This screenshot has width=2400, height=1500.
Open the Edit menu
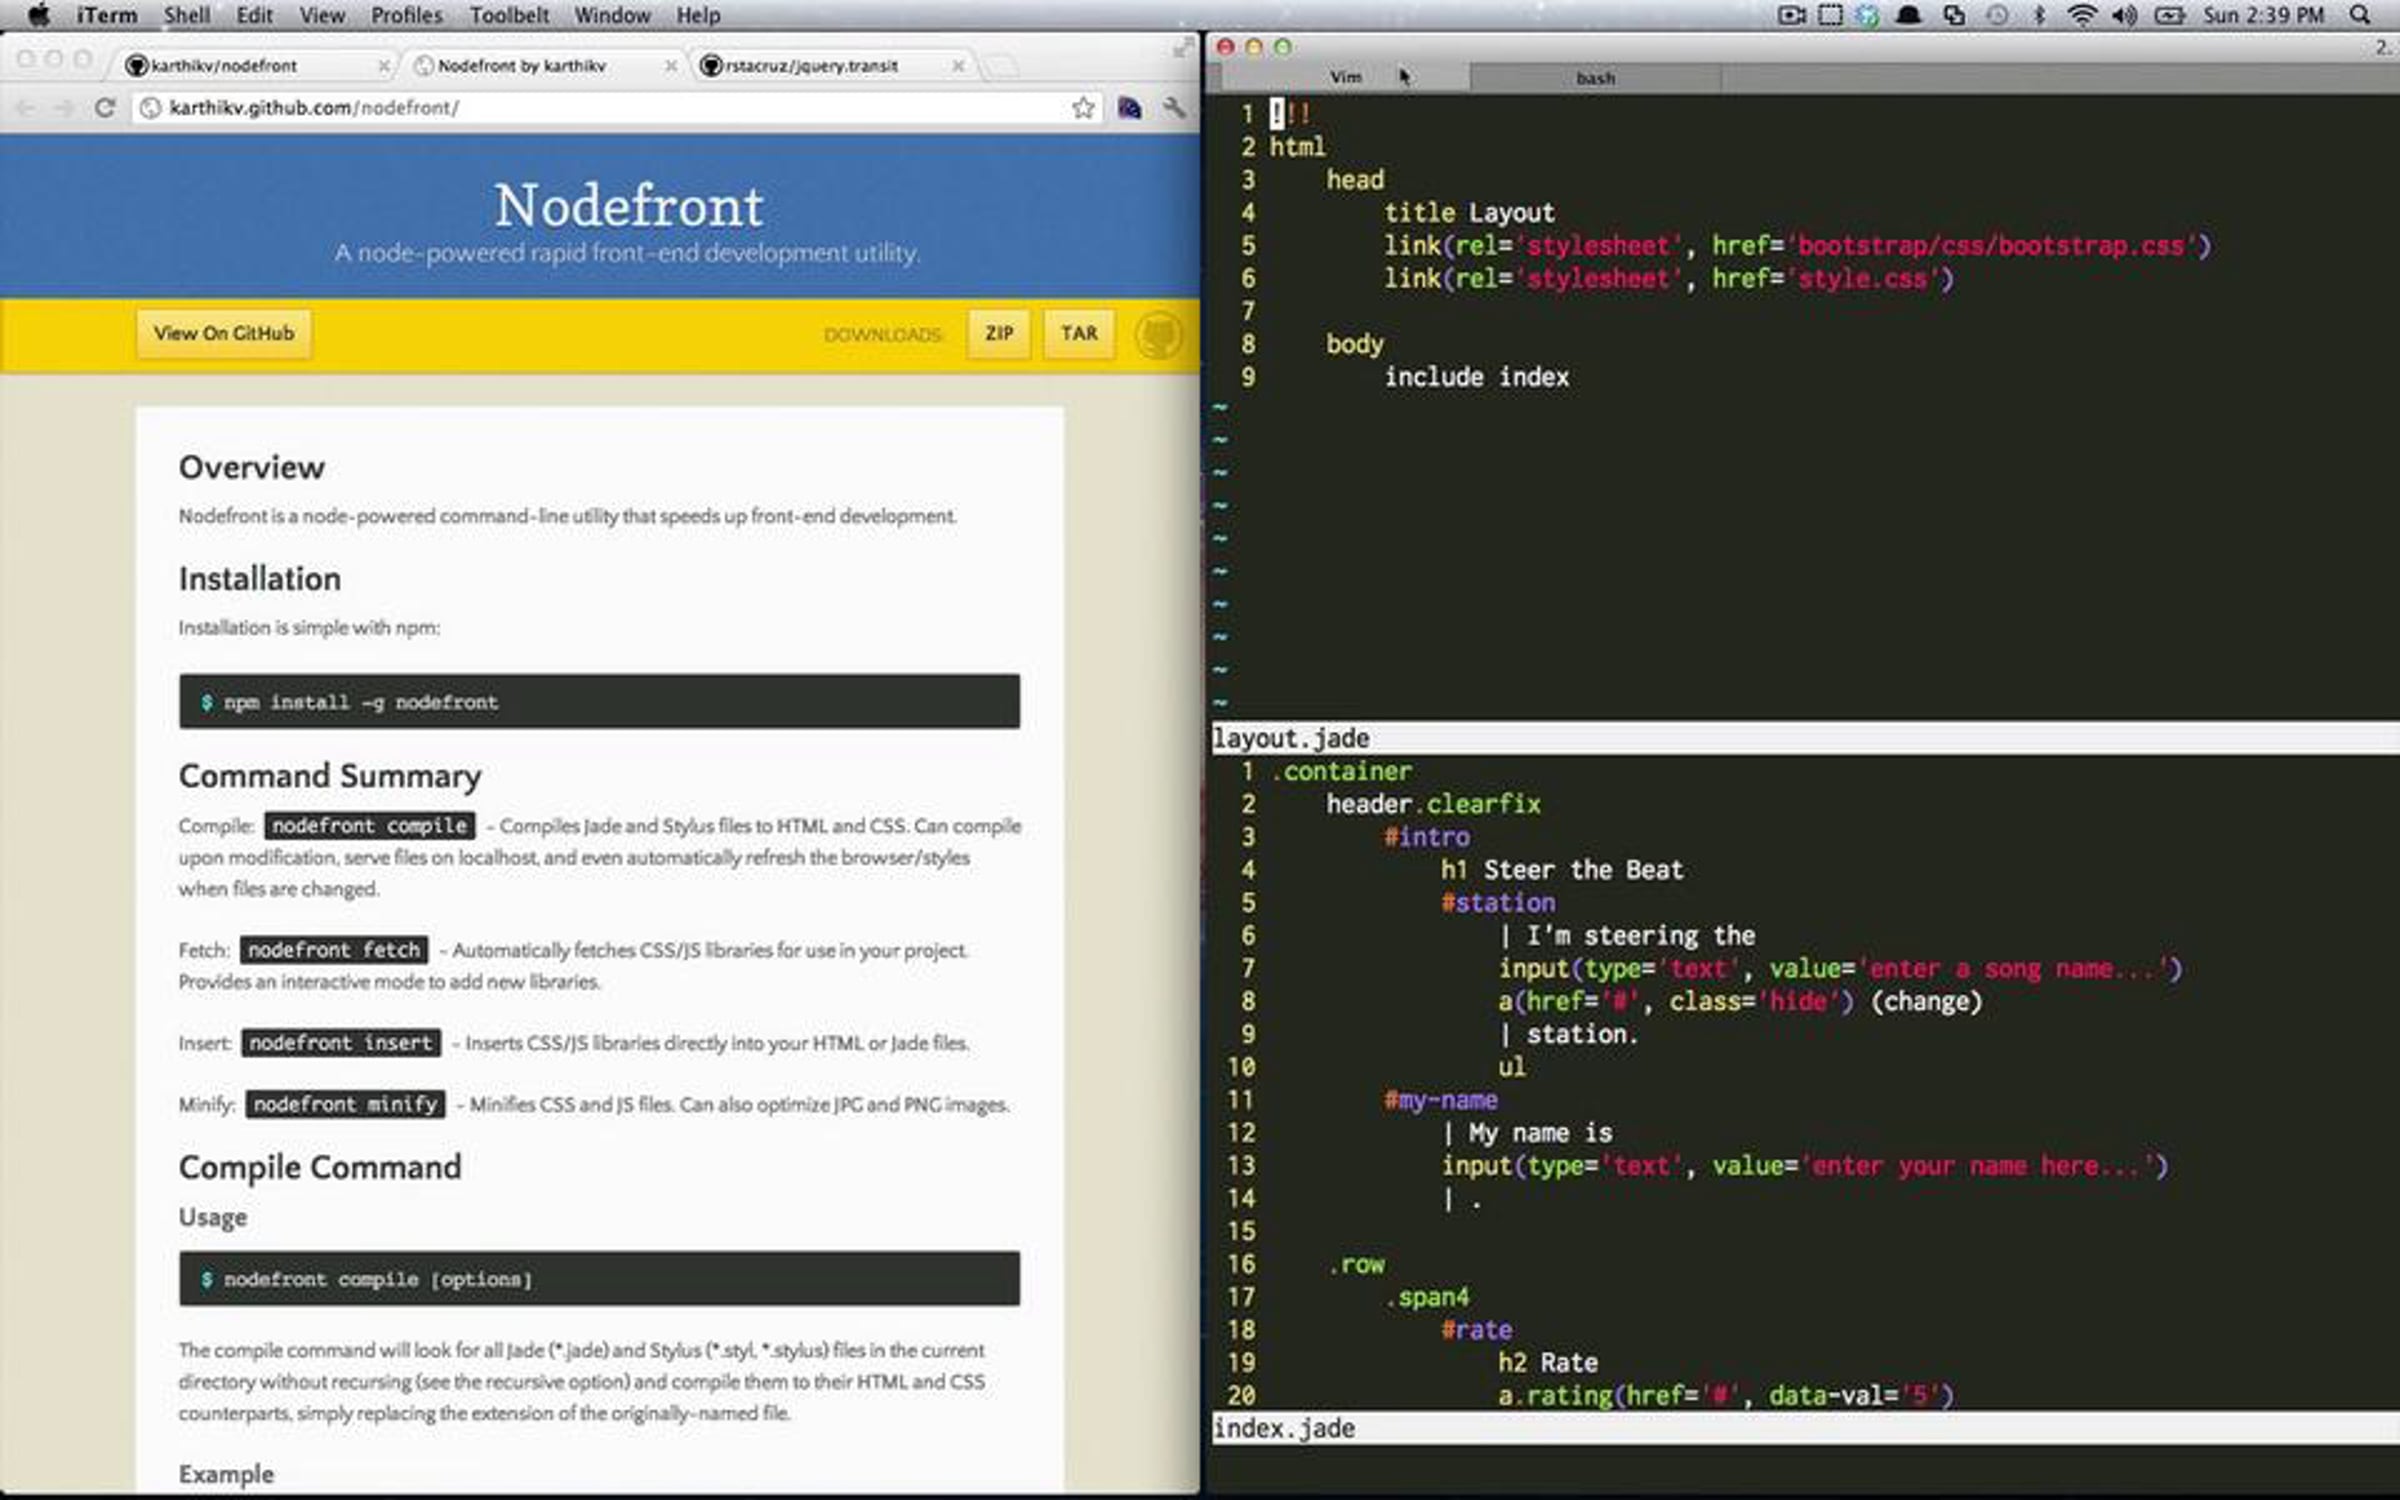(x=254, y=15)
